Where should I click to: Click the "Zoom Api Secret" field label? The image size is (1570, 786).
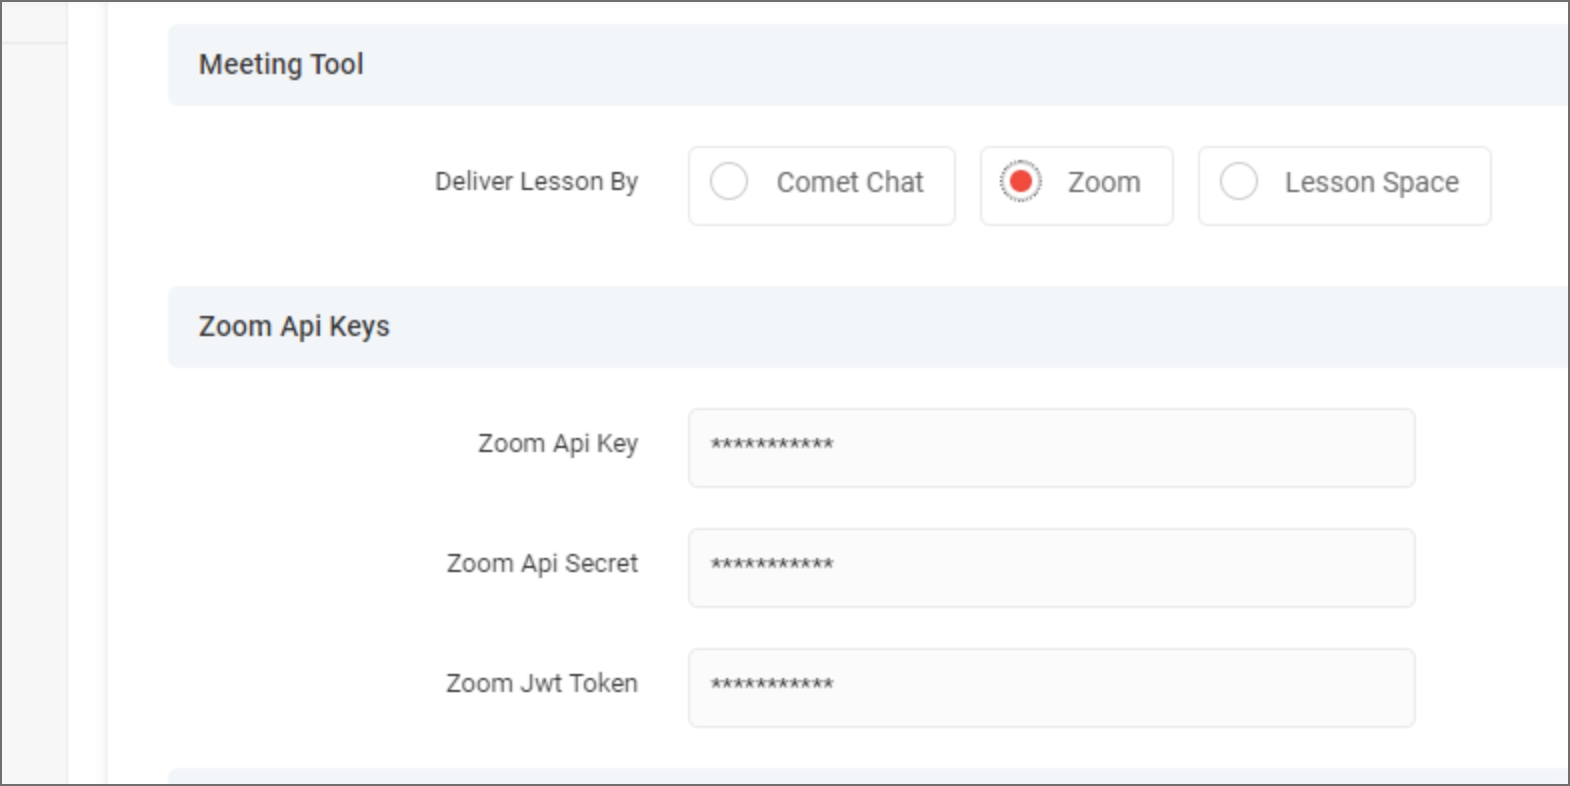(x=541, y=564)
